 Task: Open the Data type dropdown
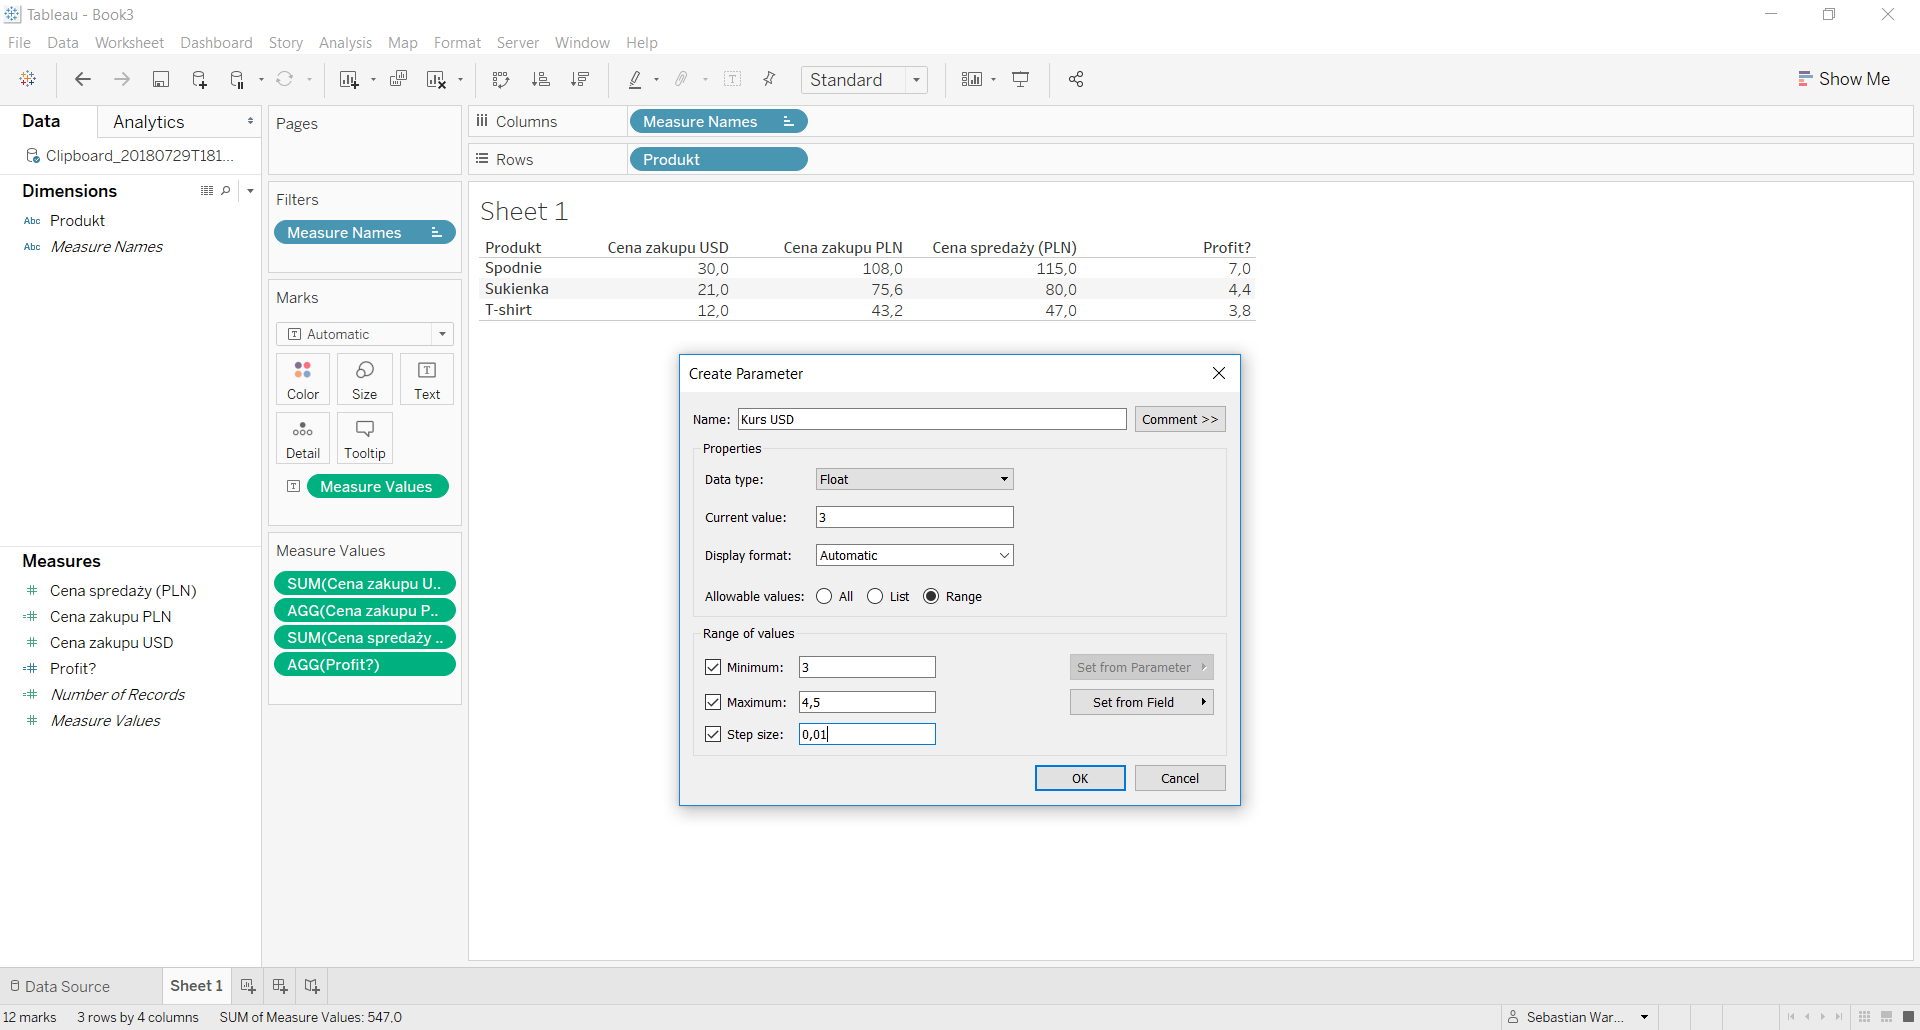[914, 480]
